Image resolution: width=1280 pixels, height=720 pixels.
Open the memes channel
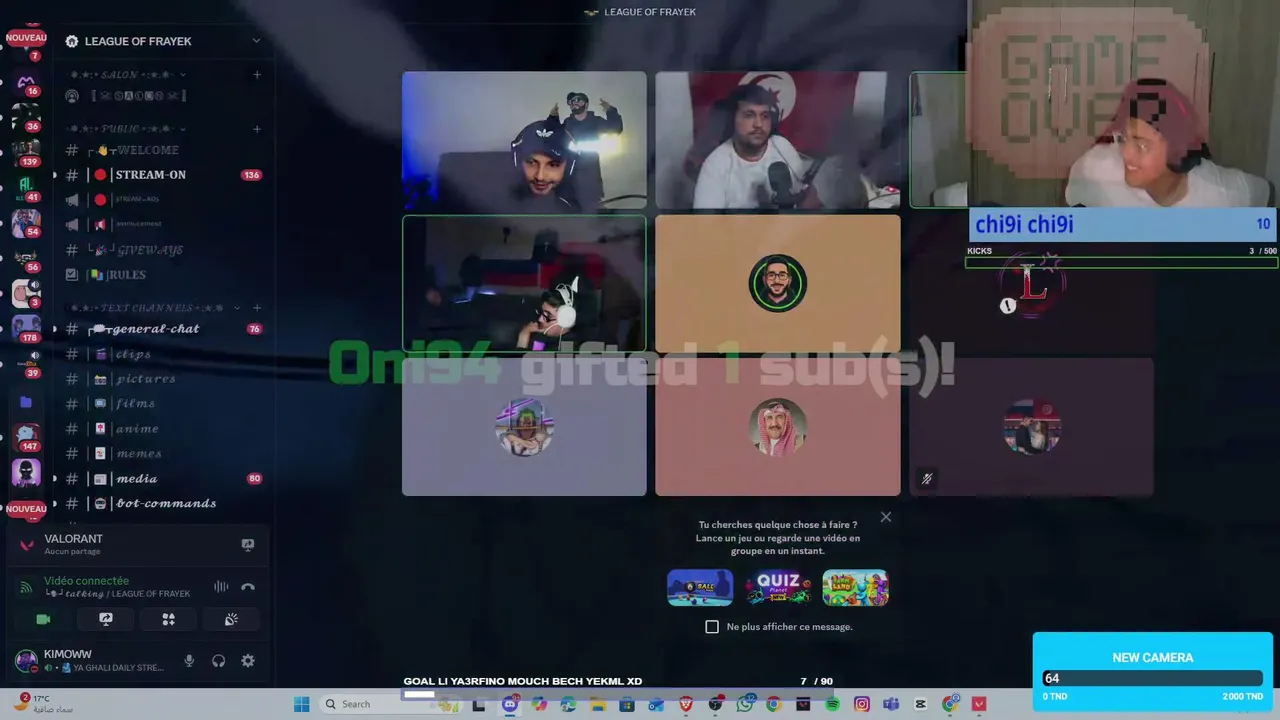tap(163, 454)
